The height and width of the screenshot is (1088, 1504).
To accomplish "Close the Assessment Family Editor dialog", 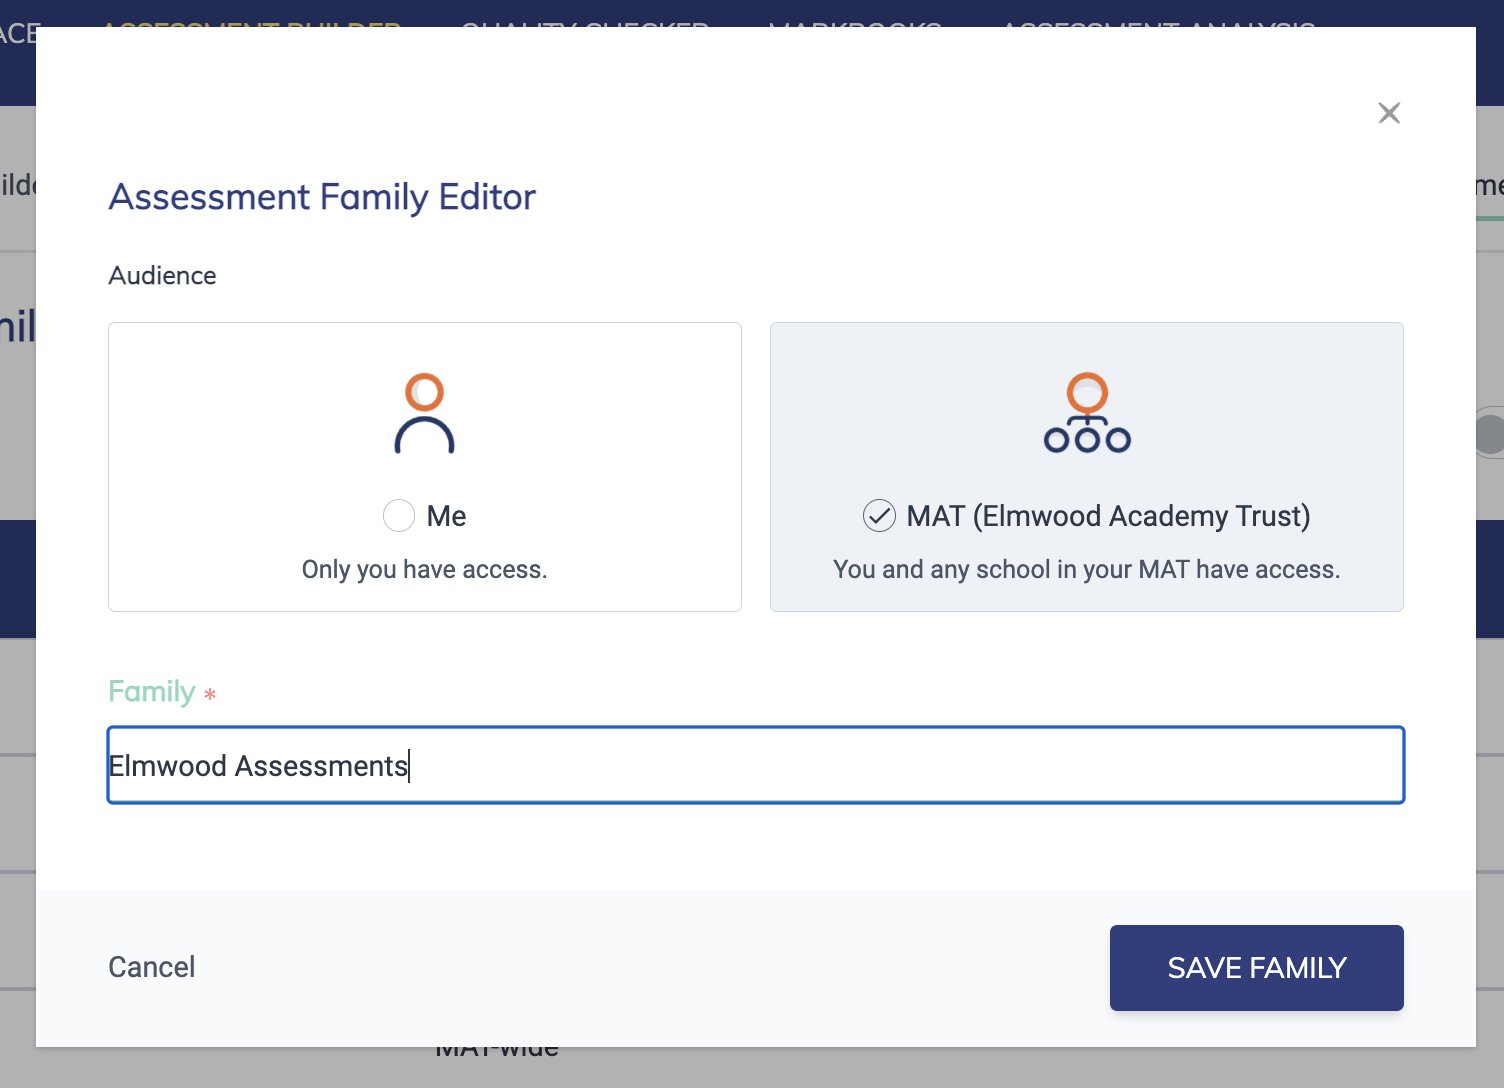I will click(x=1389, y=113).
